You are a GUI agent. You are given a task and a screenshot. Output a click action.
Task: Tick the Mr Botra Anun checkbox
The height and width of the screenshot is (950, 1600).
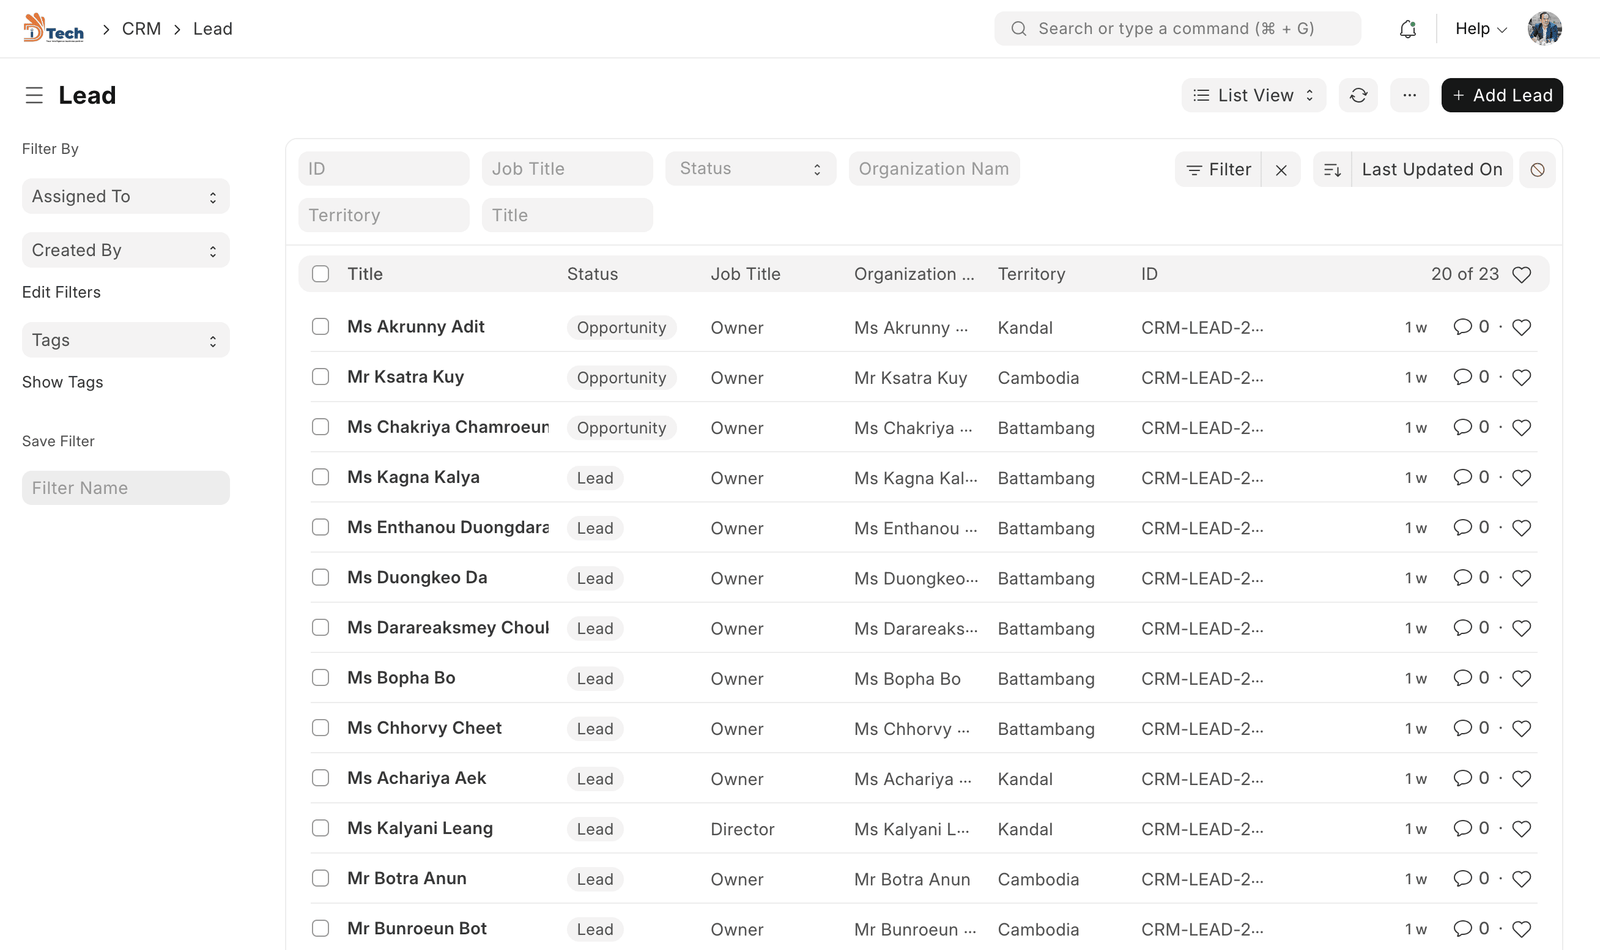[320, 878]
